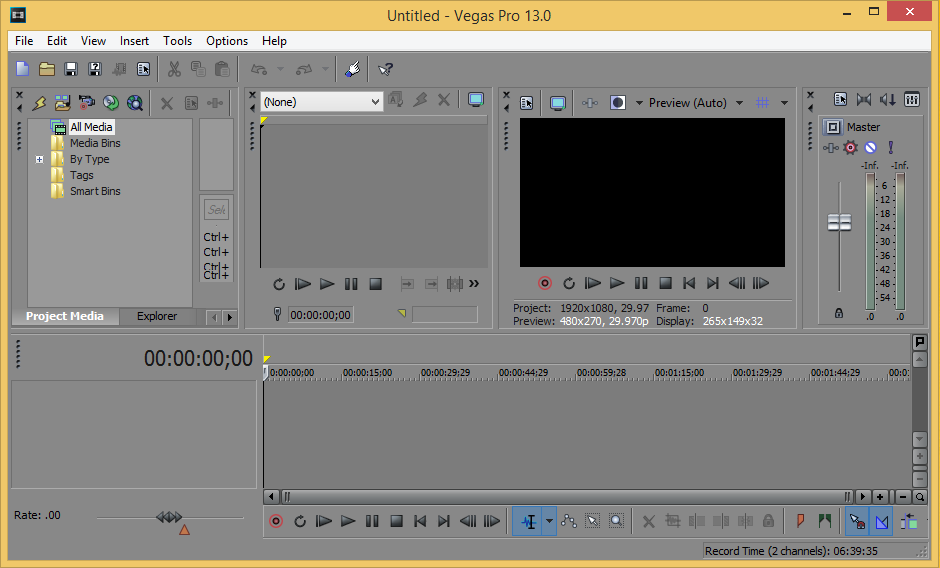Click the Capture Video camera icon

point(86,103)
